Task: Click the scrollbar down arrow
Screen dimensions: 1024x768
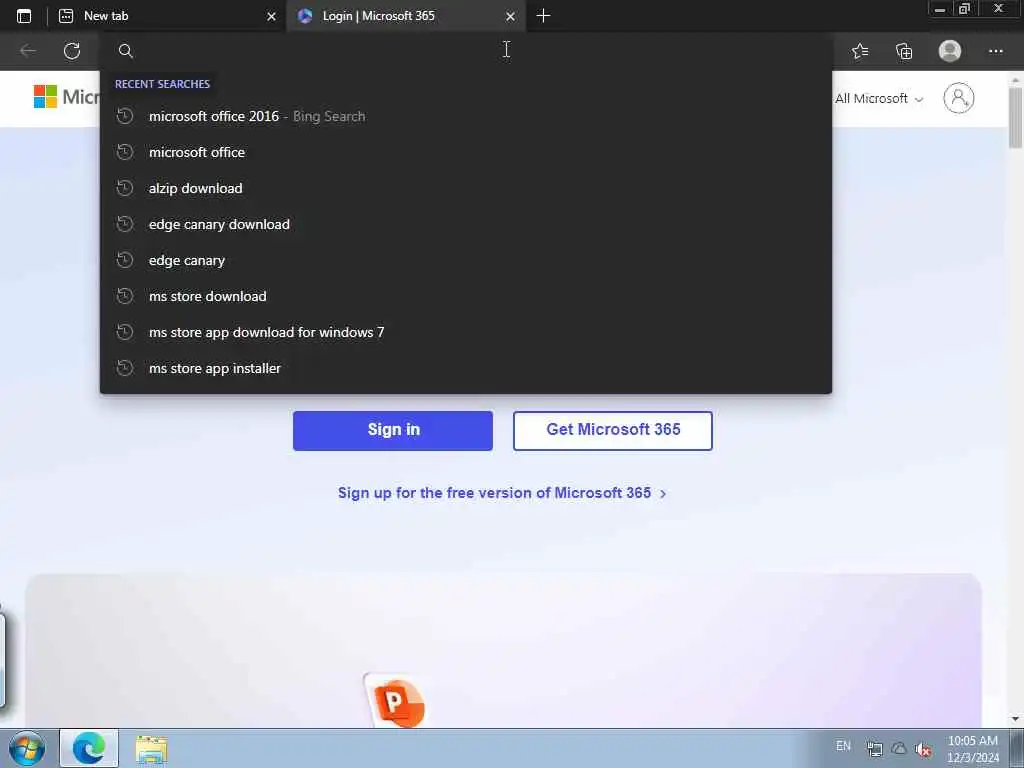Action: [1015, 719]
